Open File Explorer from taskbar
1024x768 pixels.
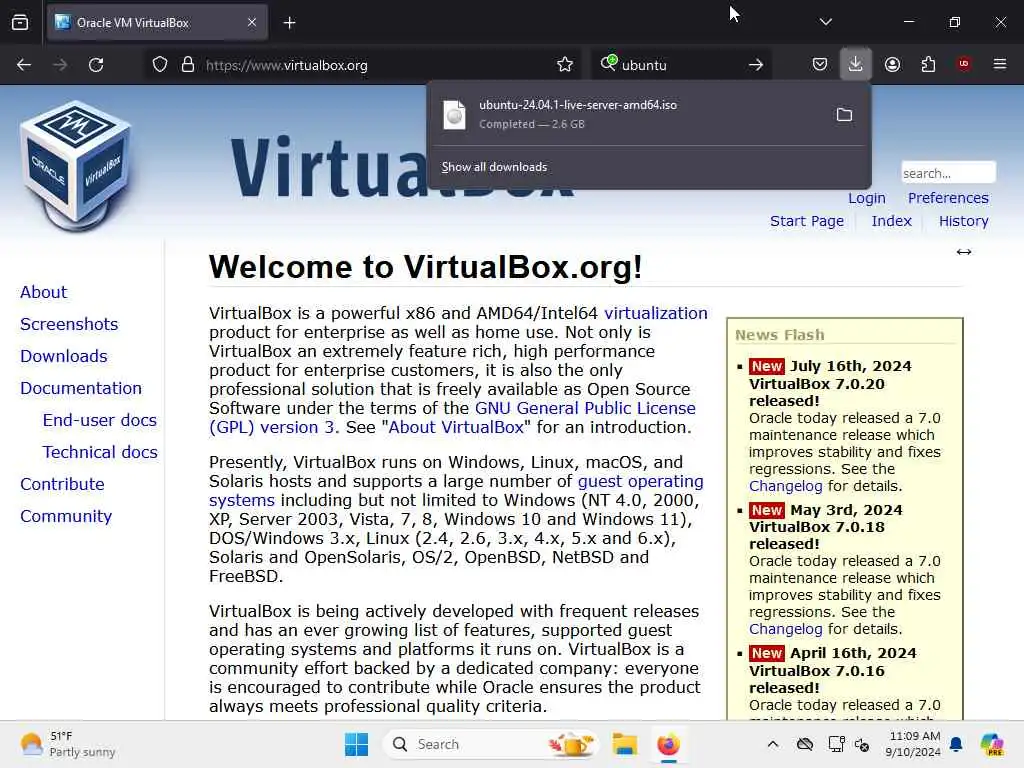(625, 744)
